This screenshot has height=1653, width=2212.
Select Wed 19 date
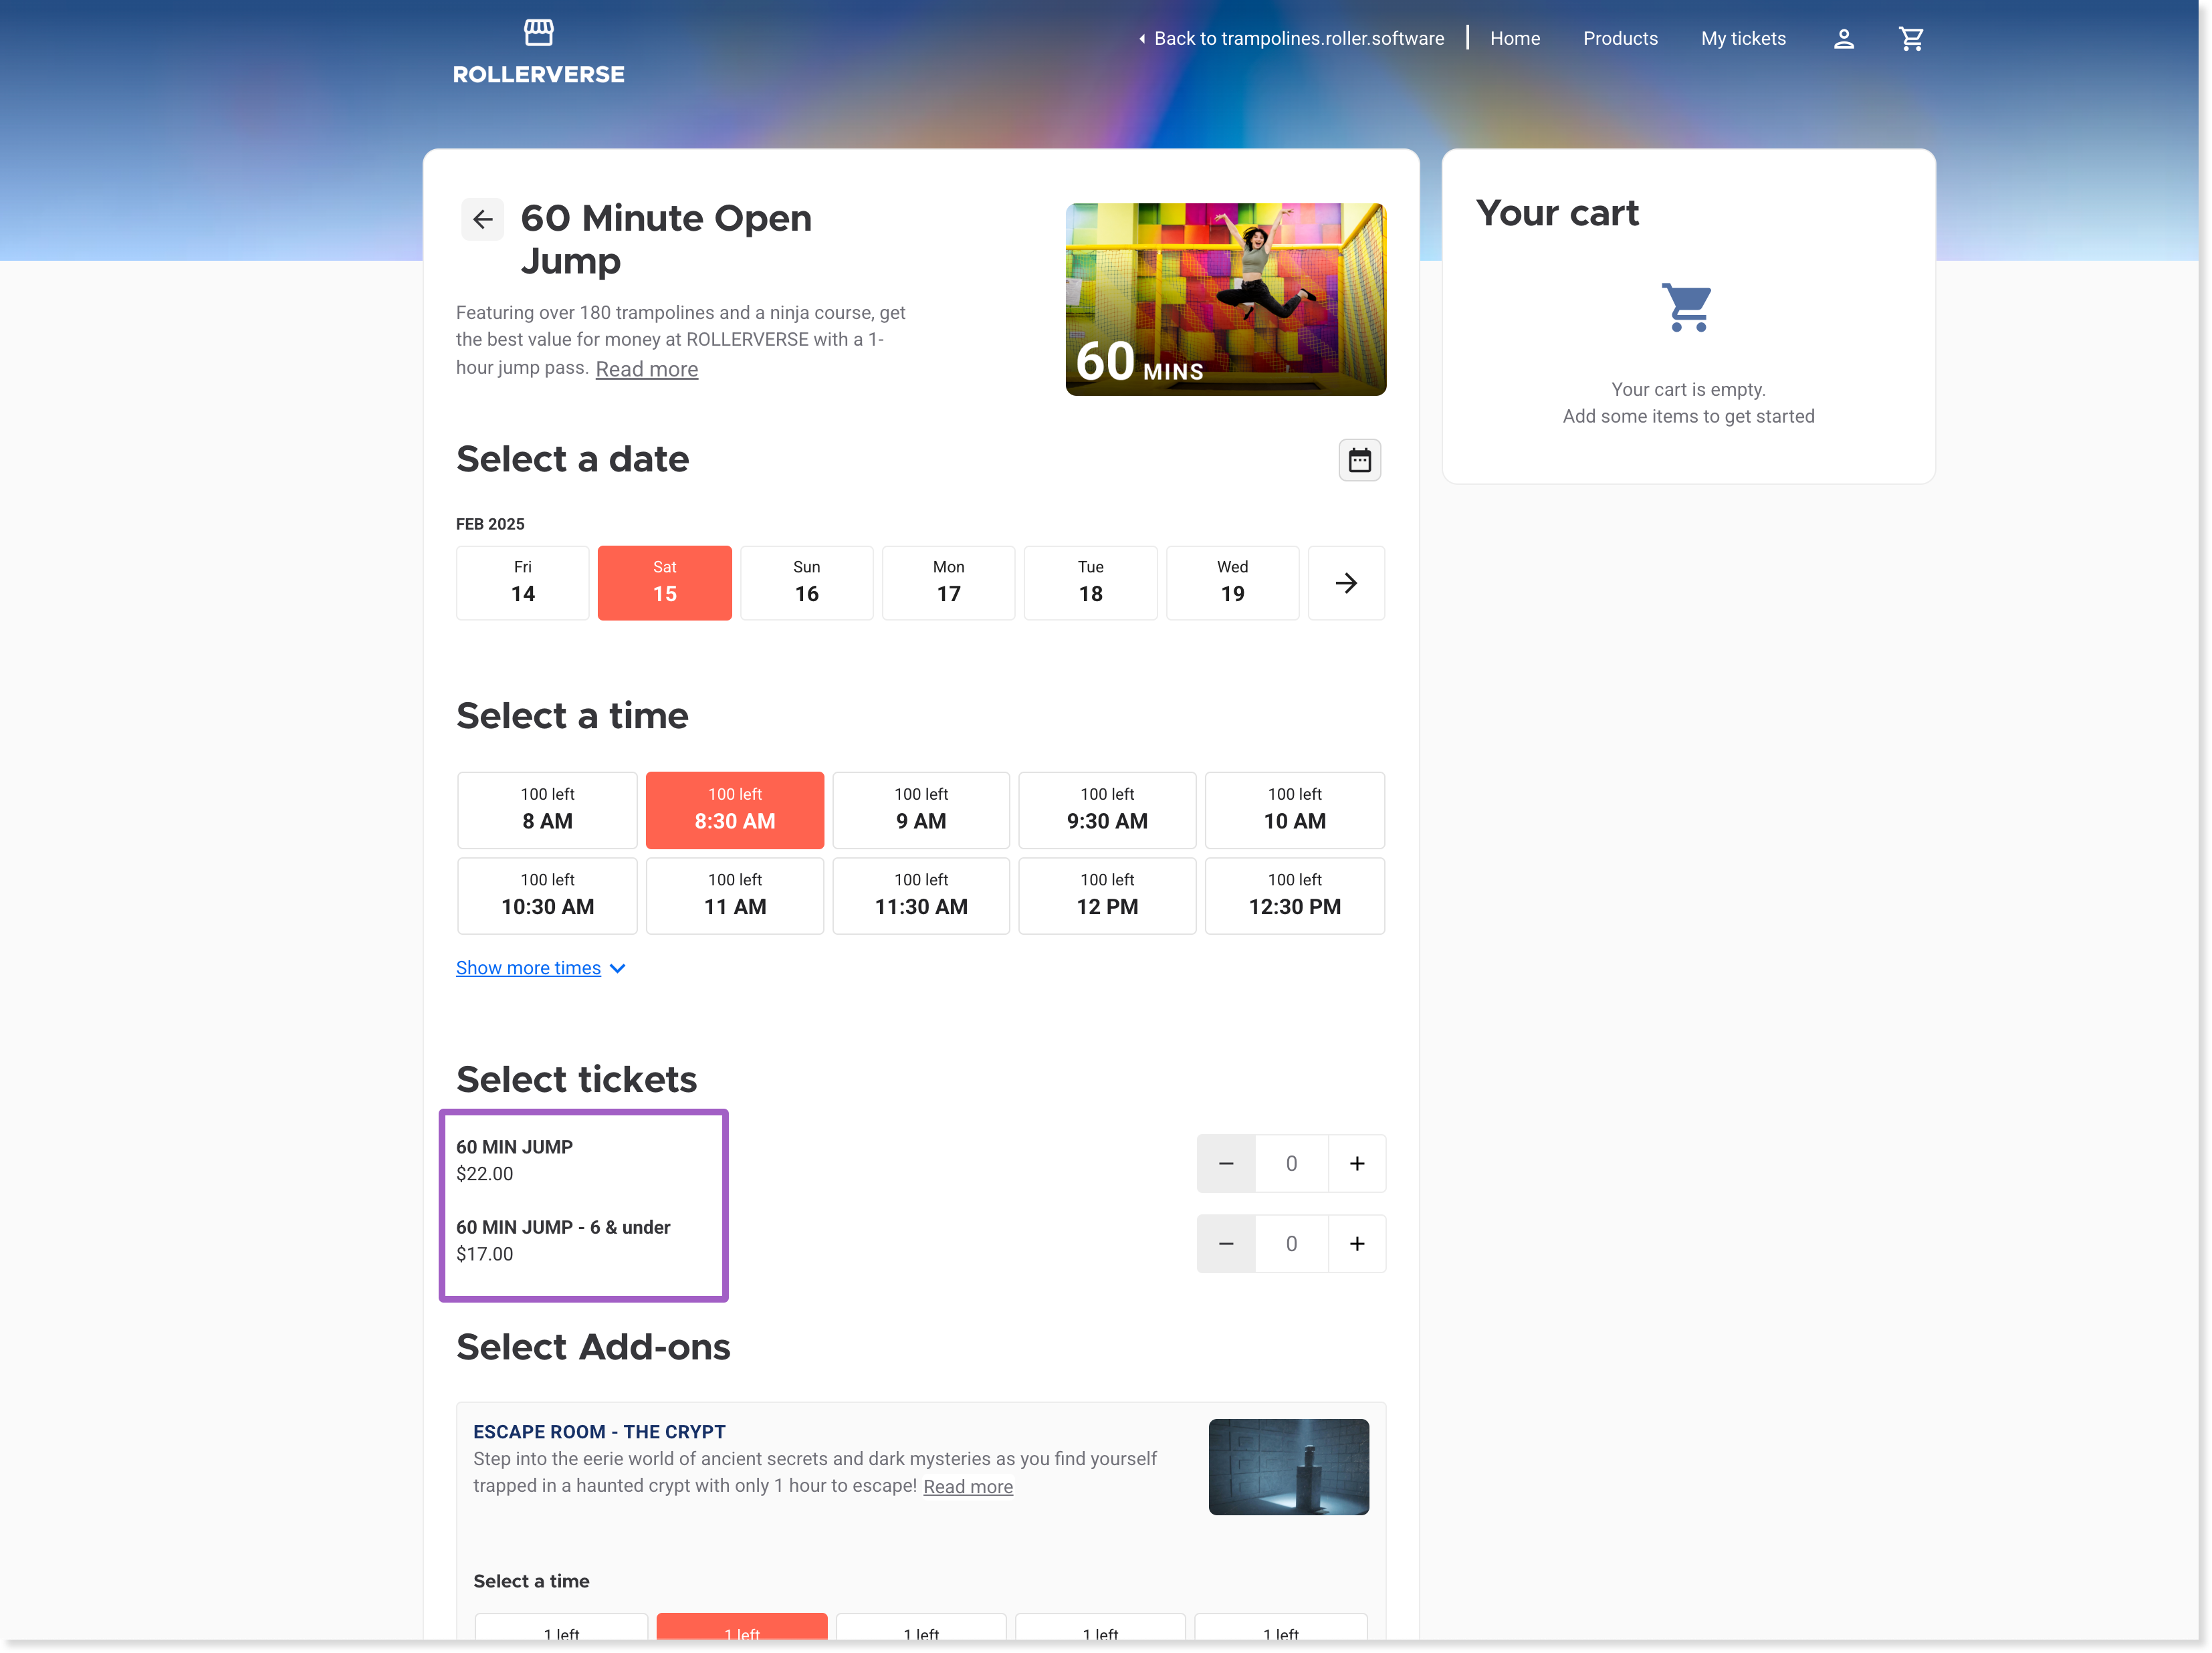pyautogui.click(x=1232, y=583)
